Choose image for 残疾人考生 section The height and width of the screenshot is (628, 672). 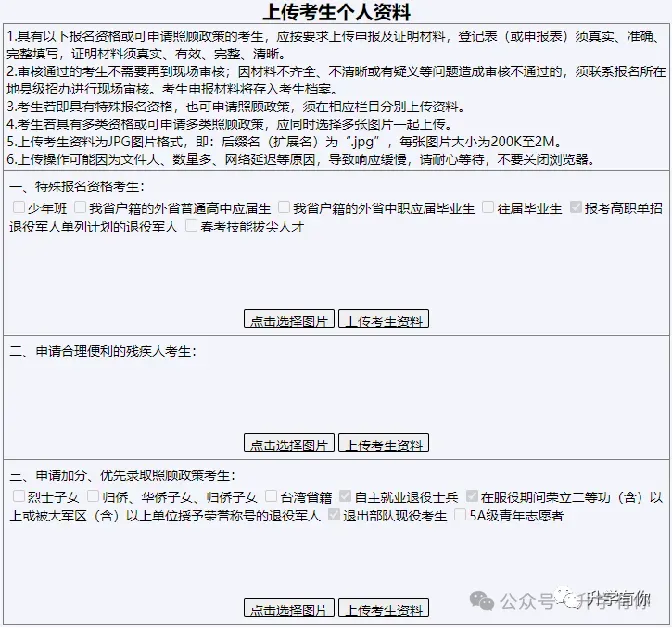[x=289, y=443]
